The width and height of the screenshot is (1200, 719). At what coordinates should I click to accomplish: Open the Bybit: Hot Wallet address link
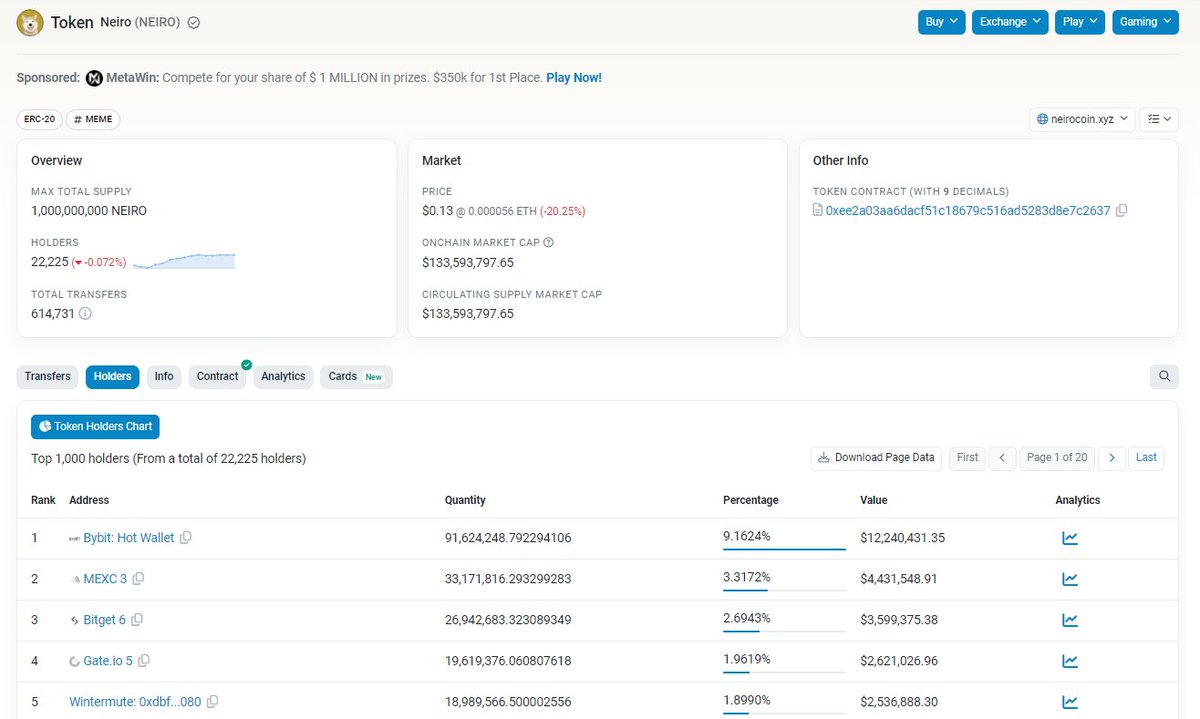tap(129, 538)
